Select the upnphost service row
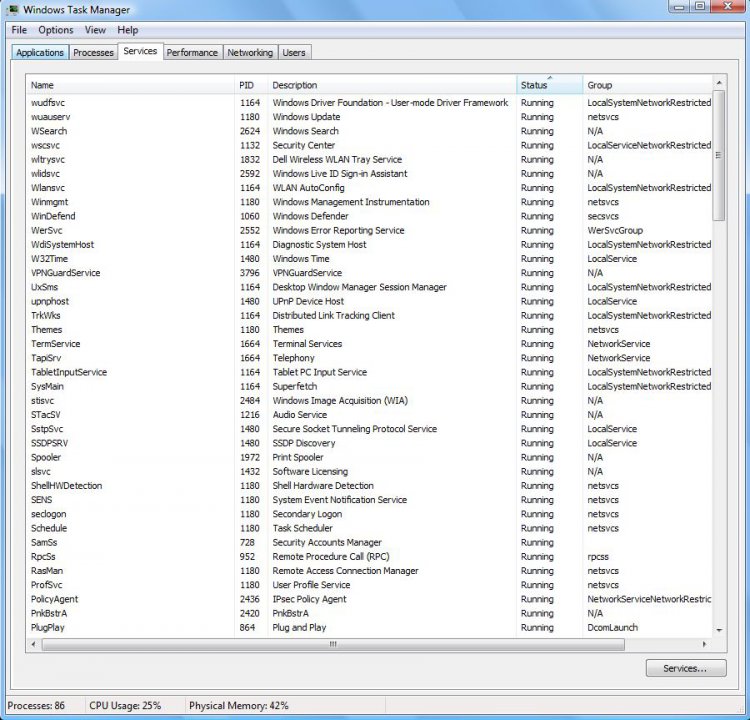Image resolution: width=750 pixels, height=720 pixels. pos(369,301)
